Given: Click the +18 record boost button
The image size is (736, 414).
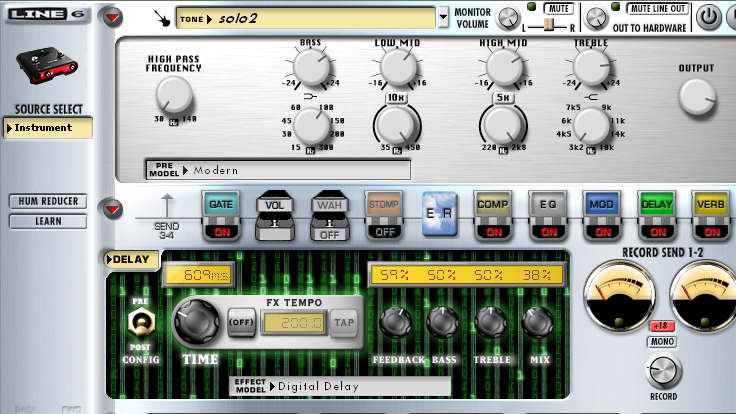Looking at the screenshot, I should (662, 325).
